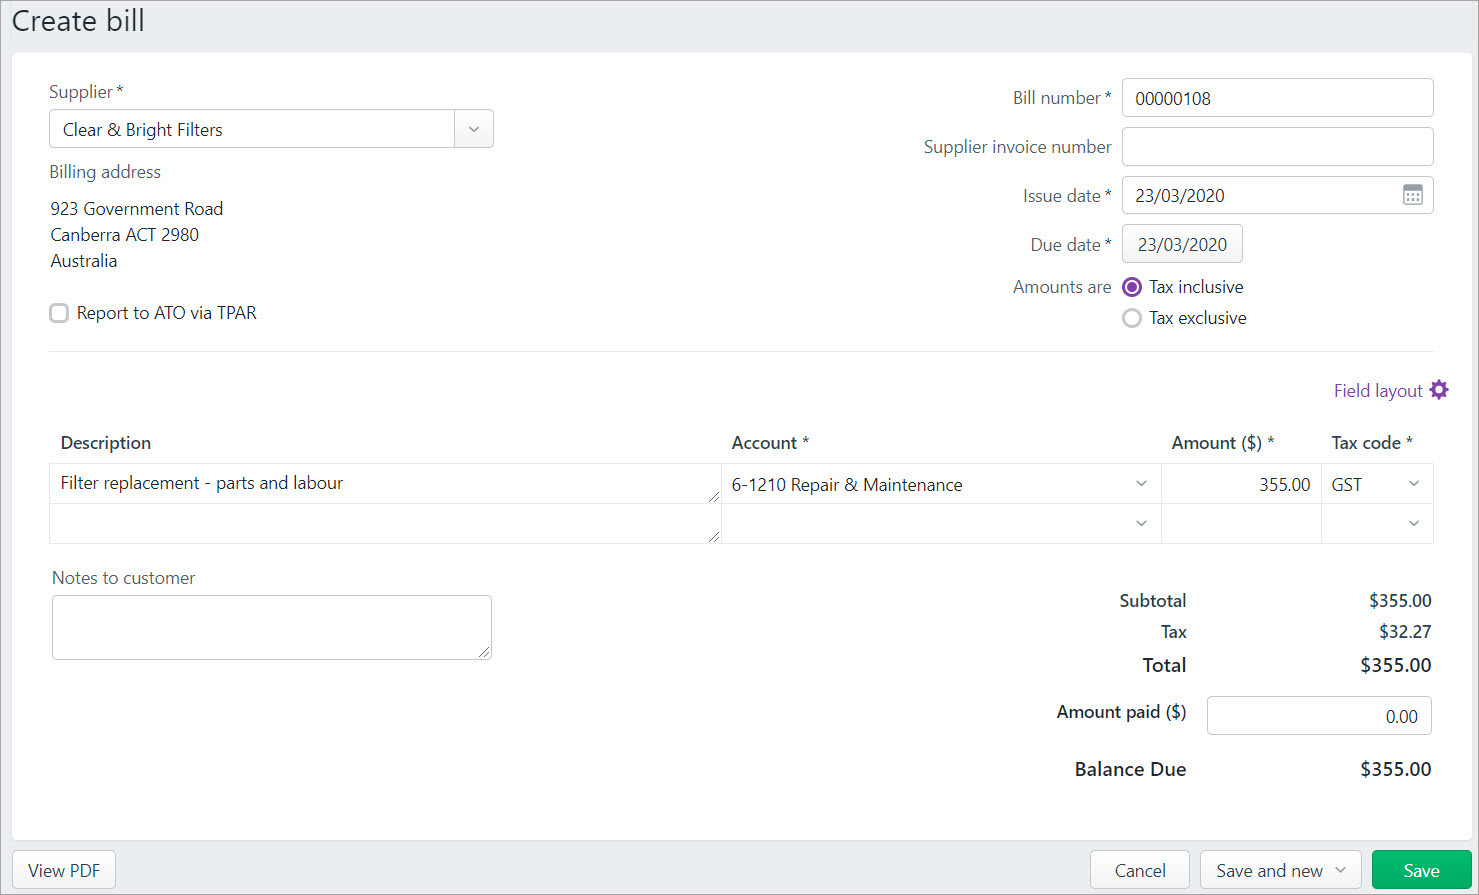Expand the Save and new options arrow
Screen dimensions: 1479x895
pos(1341,870)
